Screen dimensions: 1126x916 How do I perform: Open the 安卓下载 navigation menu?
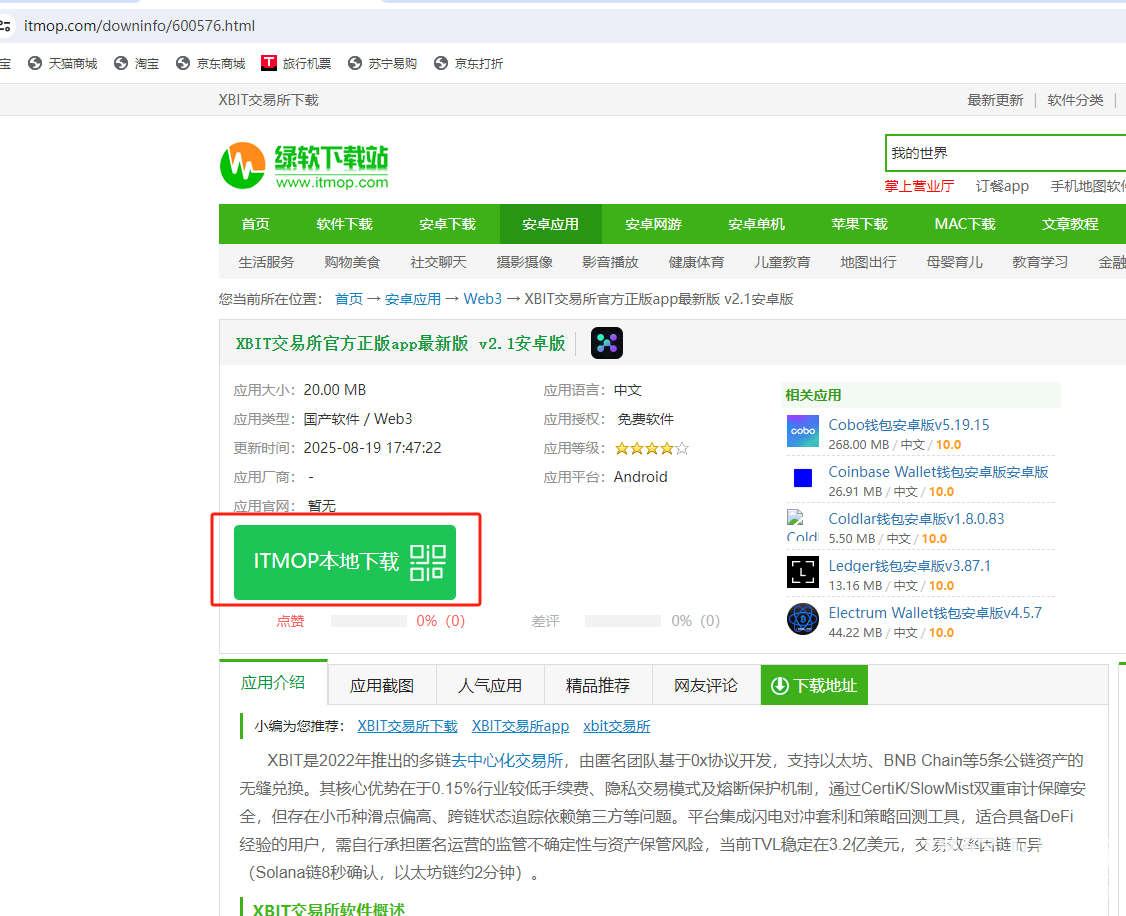447,224
